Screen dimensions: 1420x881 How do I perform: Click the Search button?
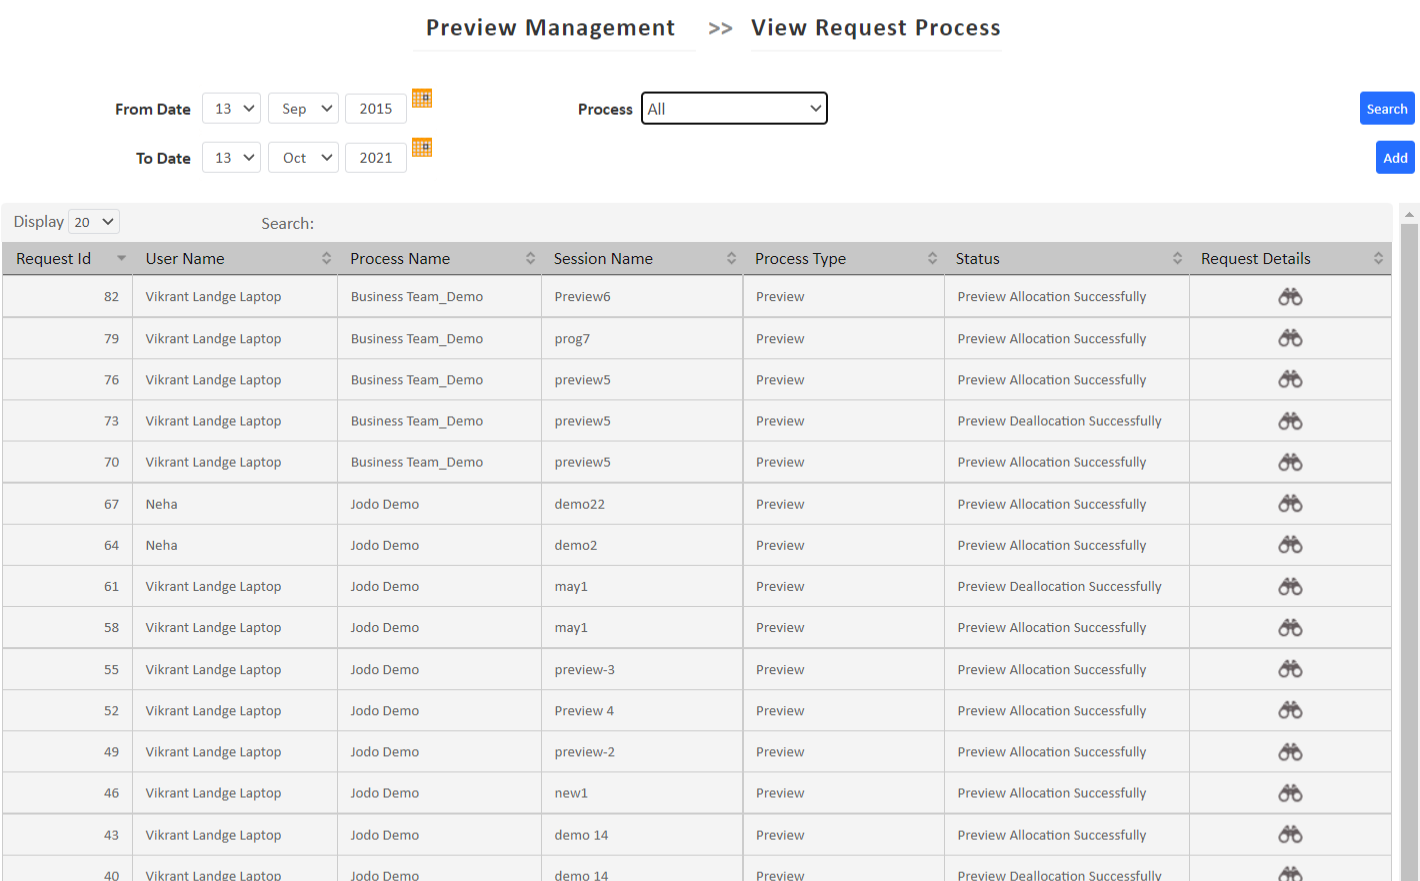click(x=1387, y=108)
